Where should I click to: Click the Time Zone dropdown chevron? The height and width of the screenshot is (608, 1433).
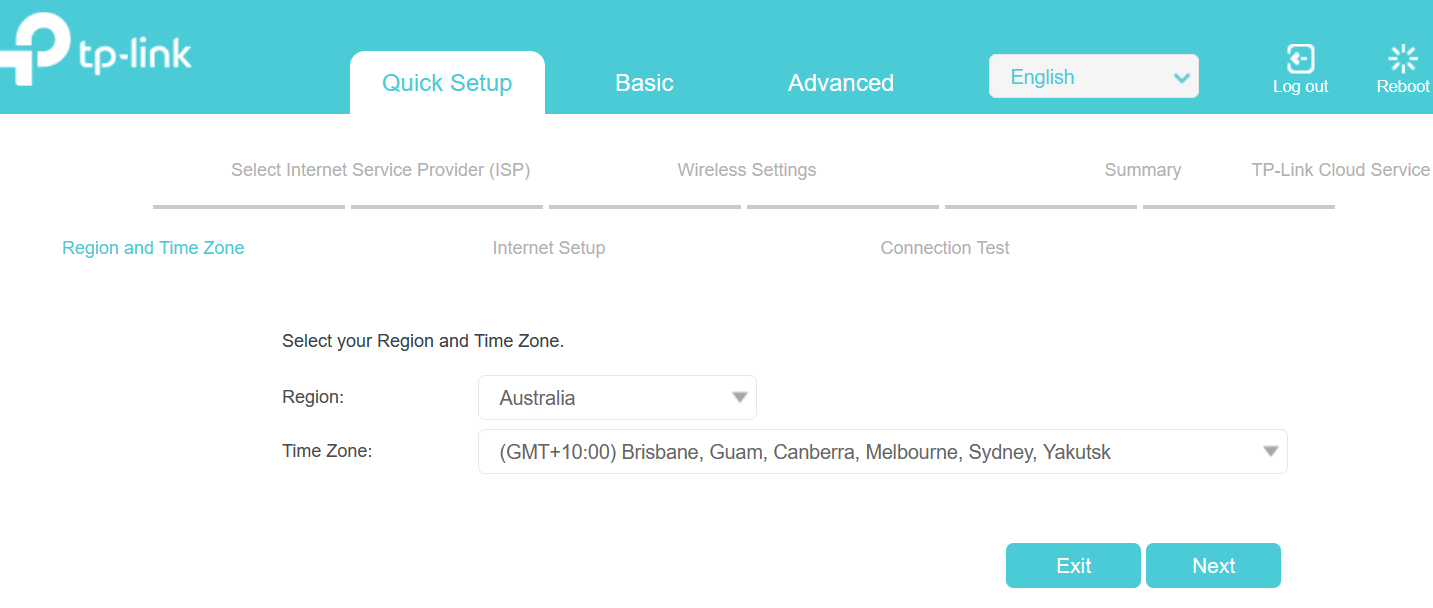point(1271,451)
